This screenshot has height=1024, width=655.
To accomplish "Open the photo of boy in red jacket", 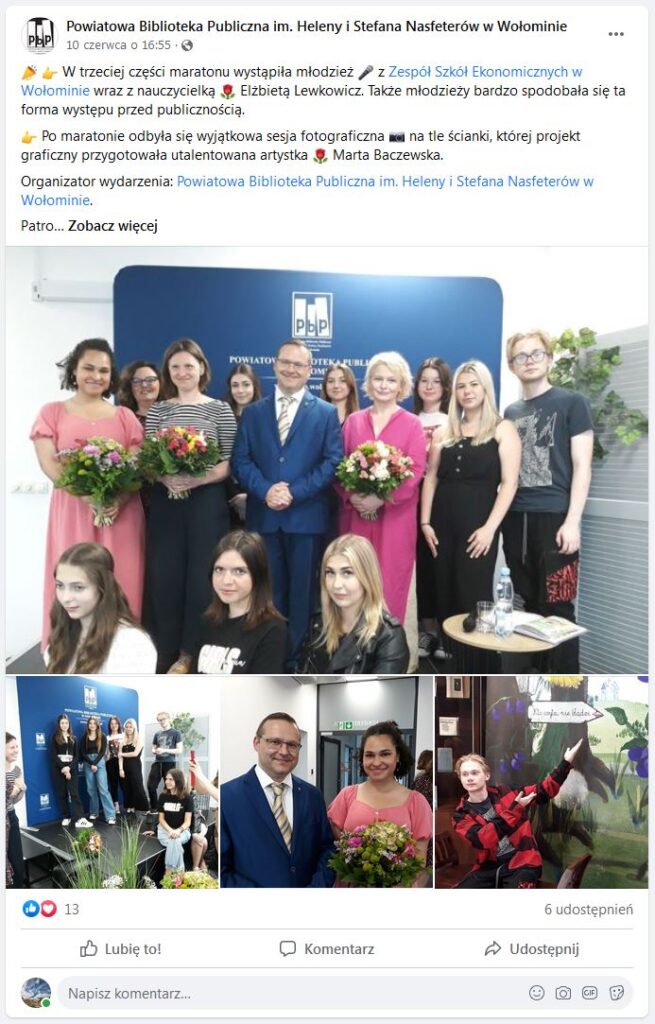I will coord(542,782).
